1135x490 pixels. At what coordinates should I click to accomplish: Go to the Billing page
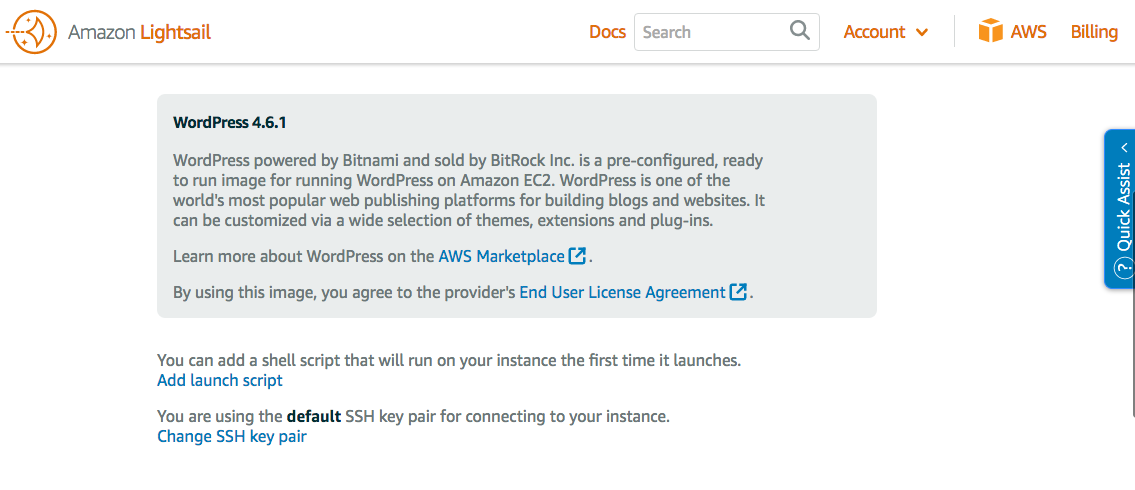pyautogui.click(x=1094, y=32)
